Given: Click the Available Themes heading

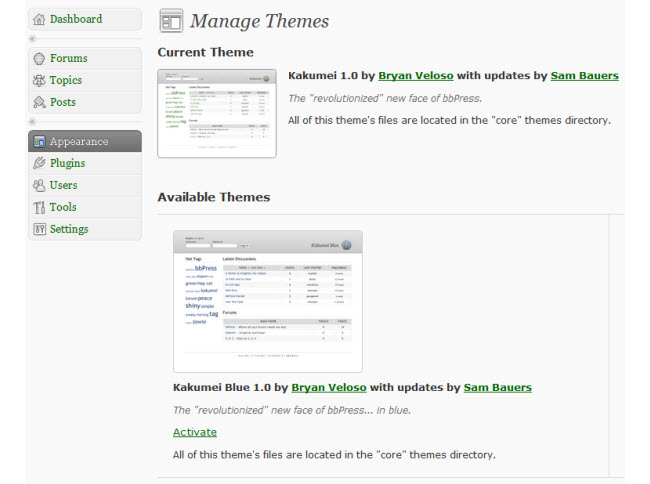Looking at the screenshot, I should pyautogui.click(x=214, y=197).
